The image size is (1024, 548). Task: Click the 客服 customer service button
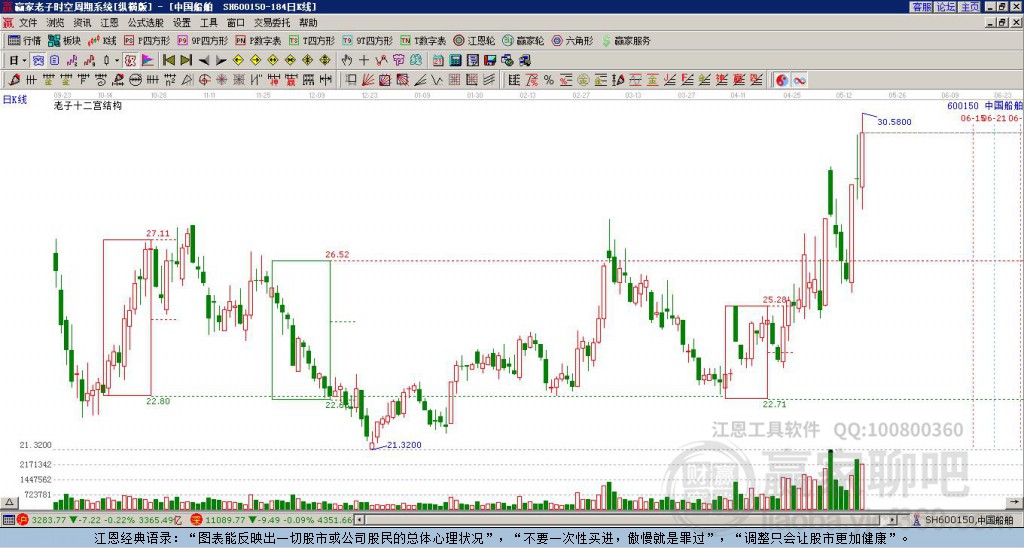(922, 7)
